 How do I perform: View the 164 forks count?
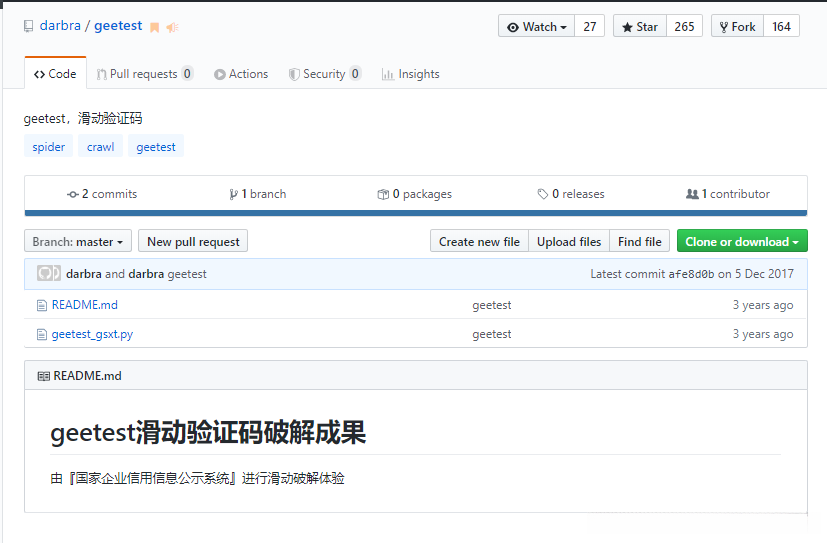(782, 26)
